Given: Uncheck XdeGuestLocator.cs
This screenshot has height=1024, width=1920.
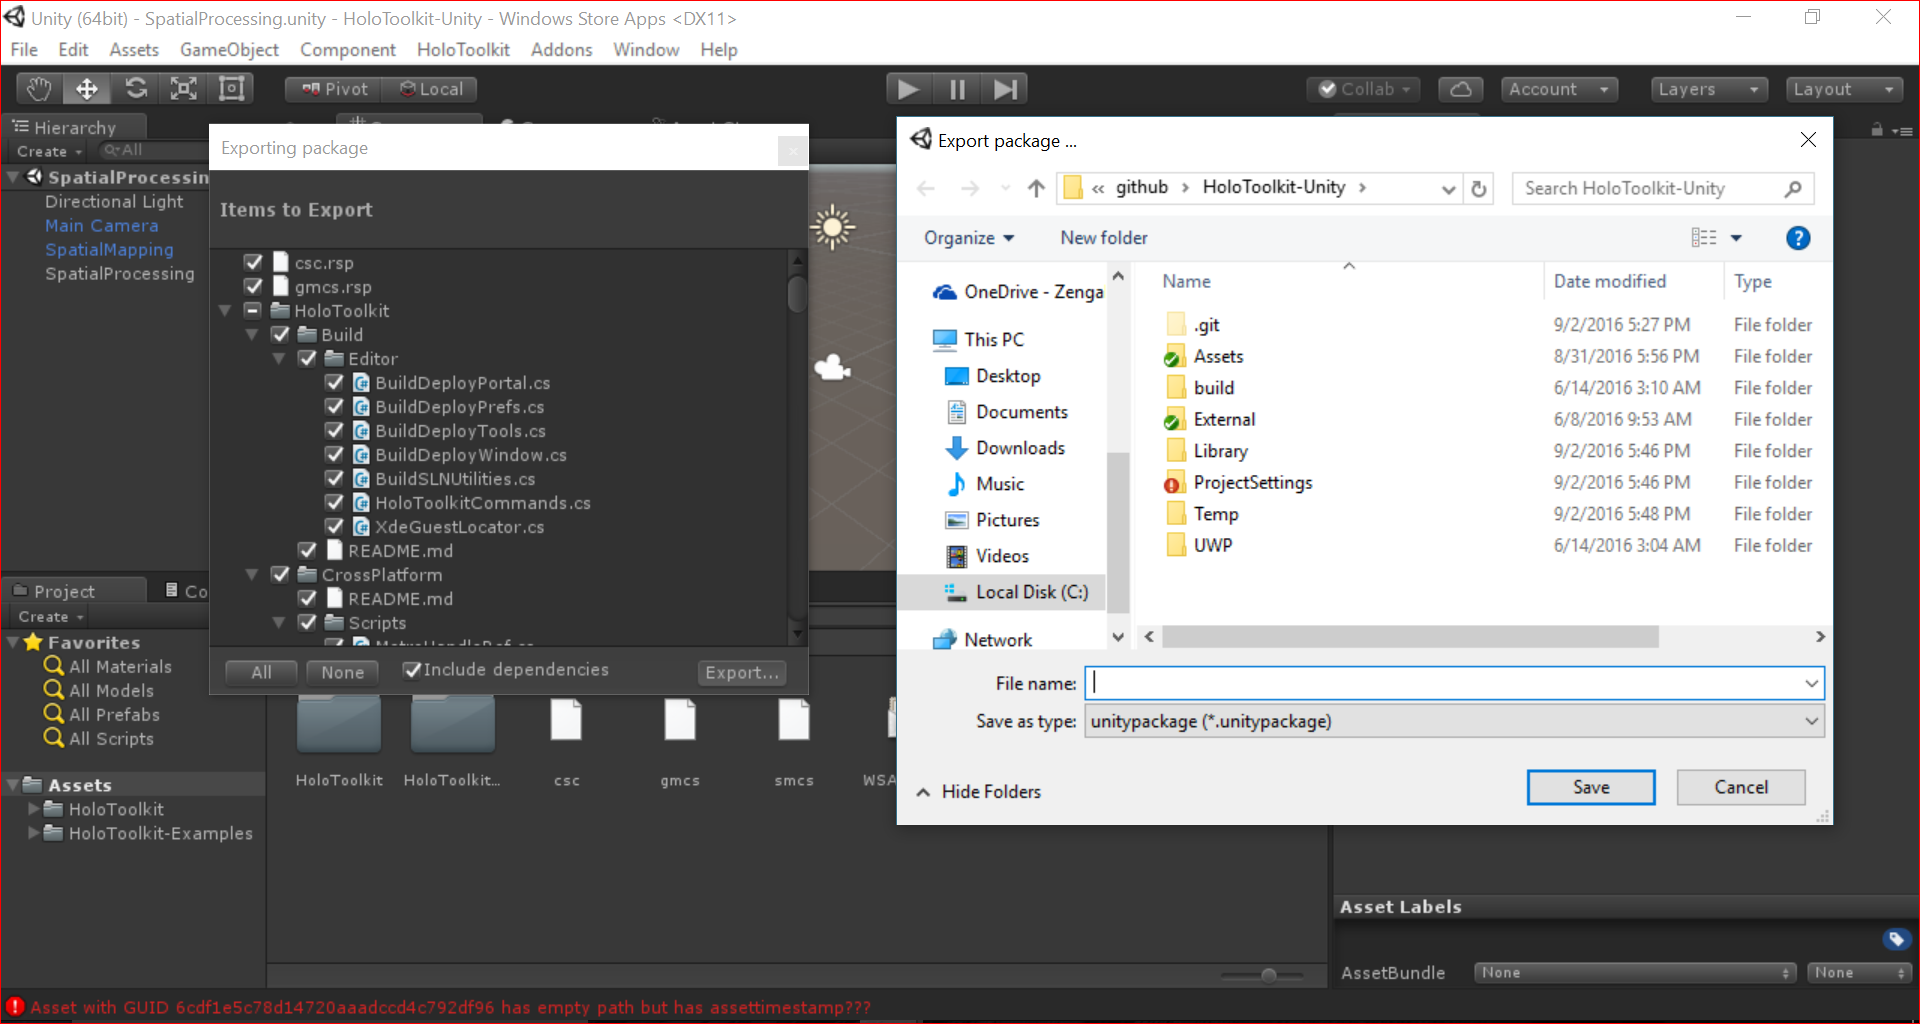Looking at the screenshot, I should [335, 526].
